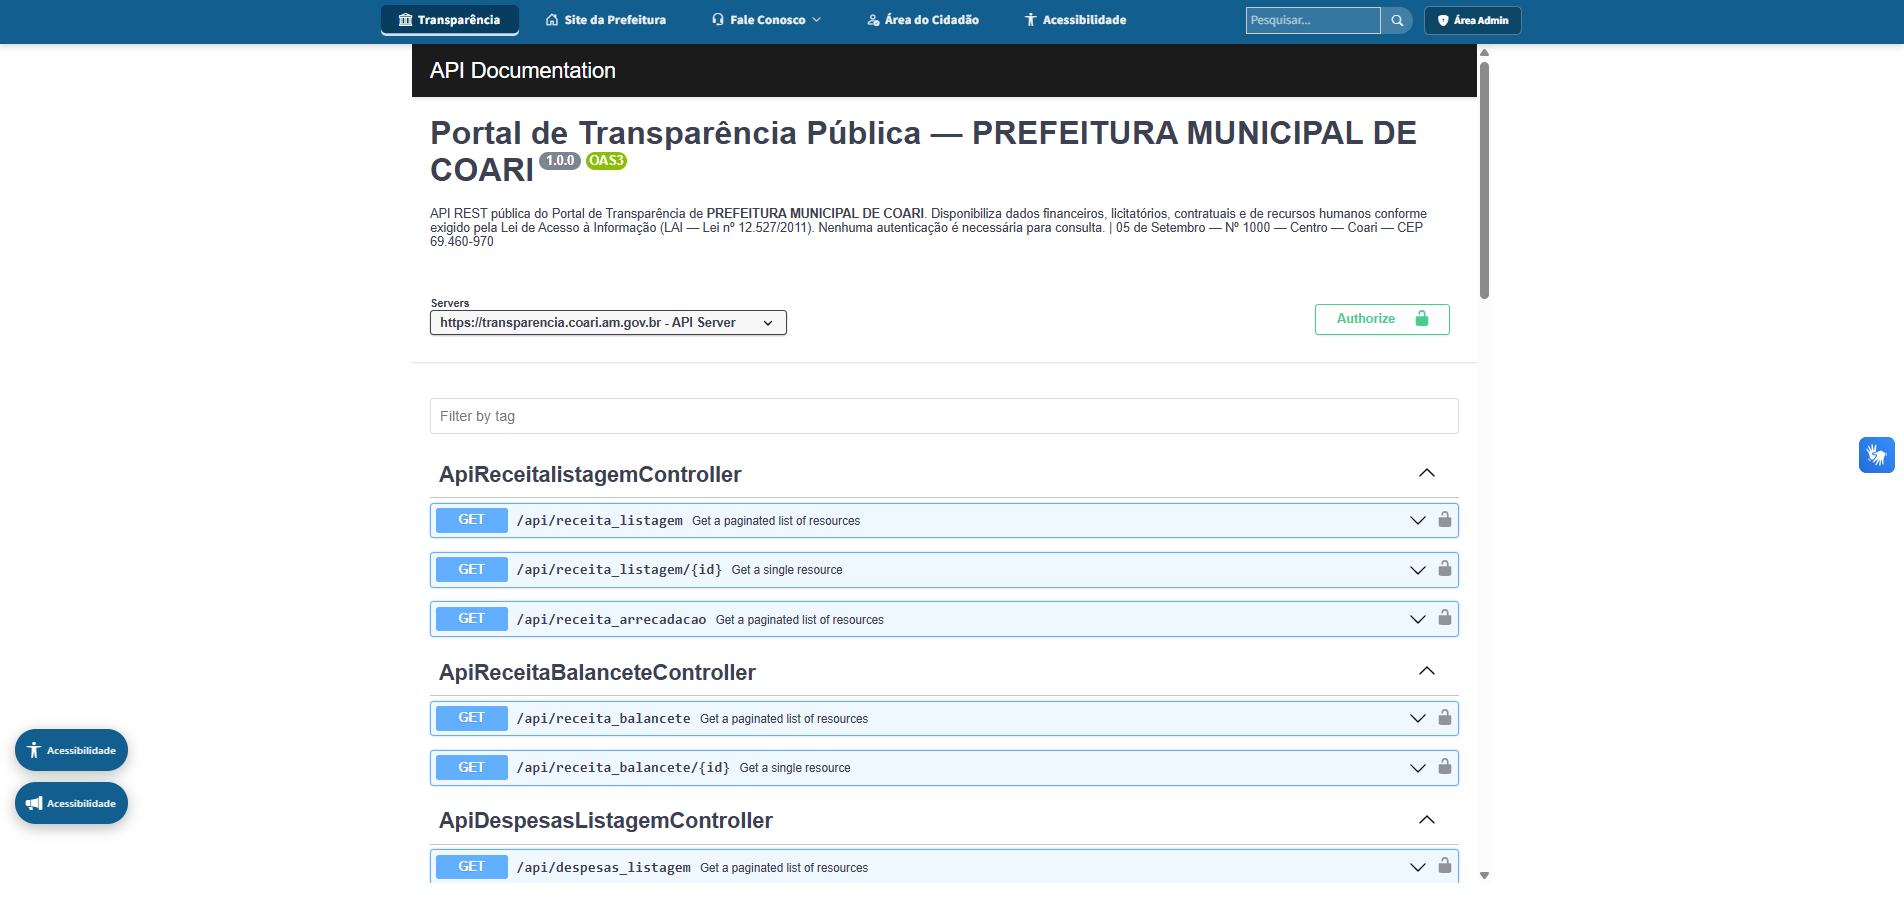Click the search magnifier icon button
Viewport: 1904px width, 909px height.
(x=1396, y=20)
